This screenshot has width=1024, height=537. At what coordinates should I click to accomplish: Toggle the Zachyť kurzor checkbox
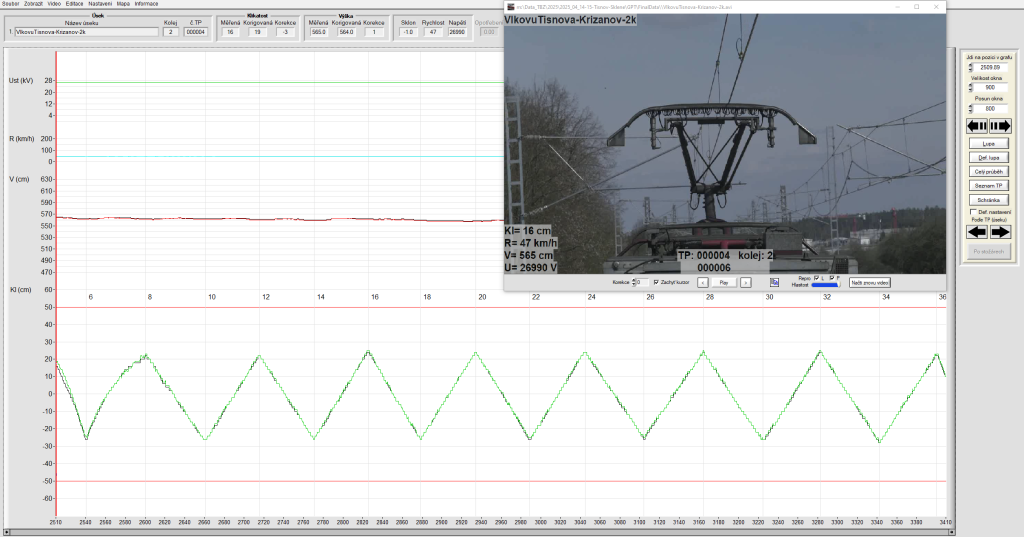(x=656, y=282)
